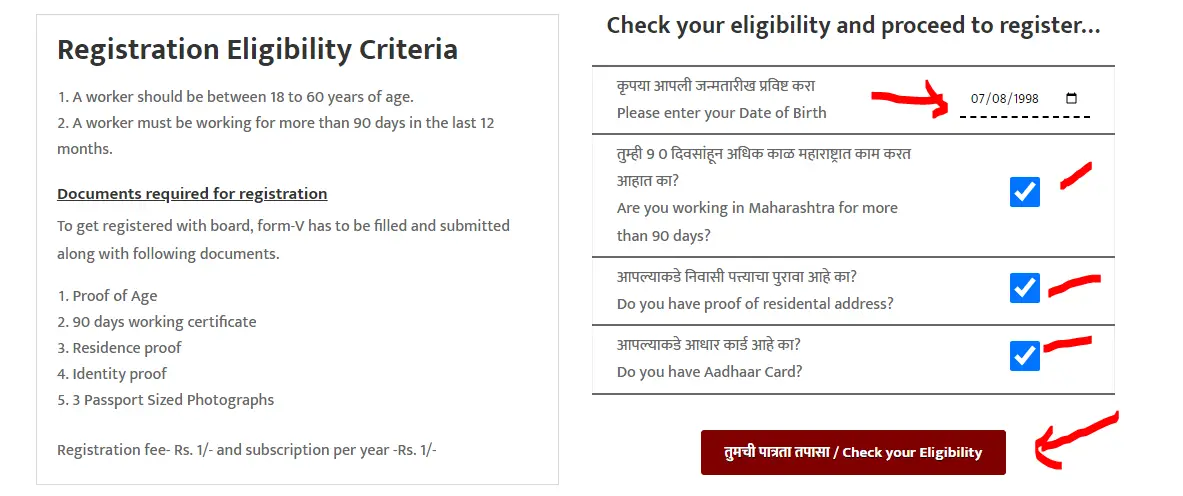Select the 'Identity proof' list item

(x=112, y=374)
